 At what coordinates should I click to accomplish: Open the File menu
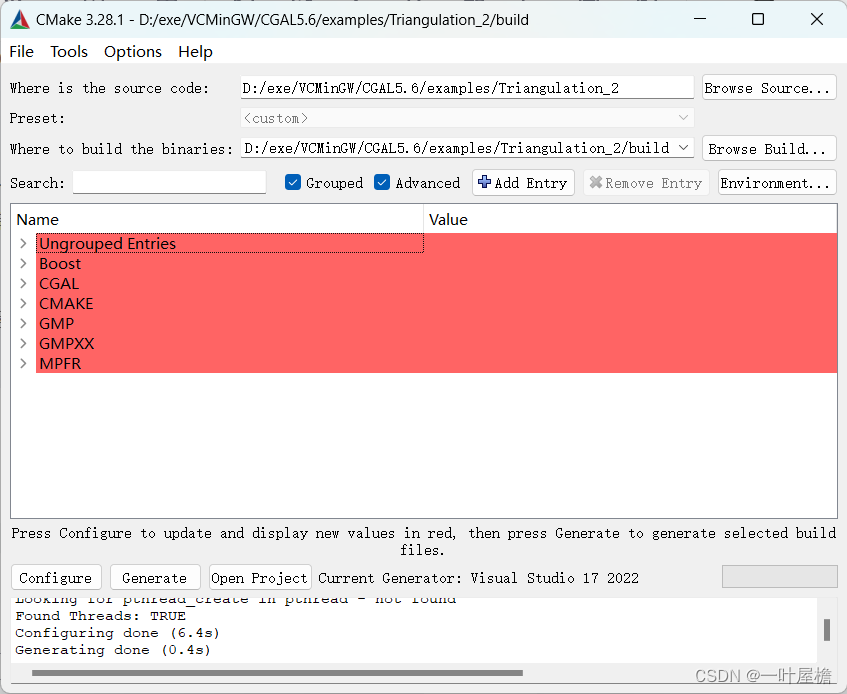(x=22, y=52)
